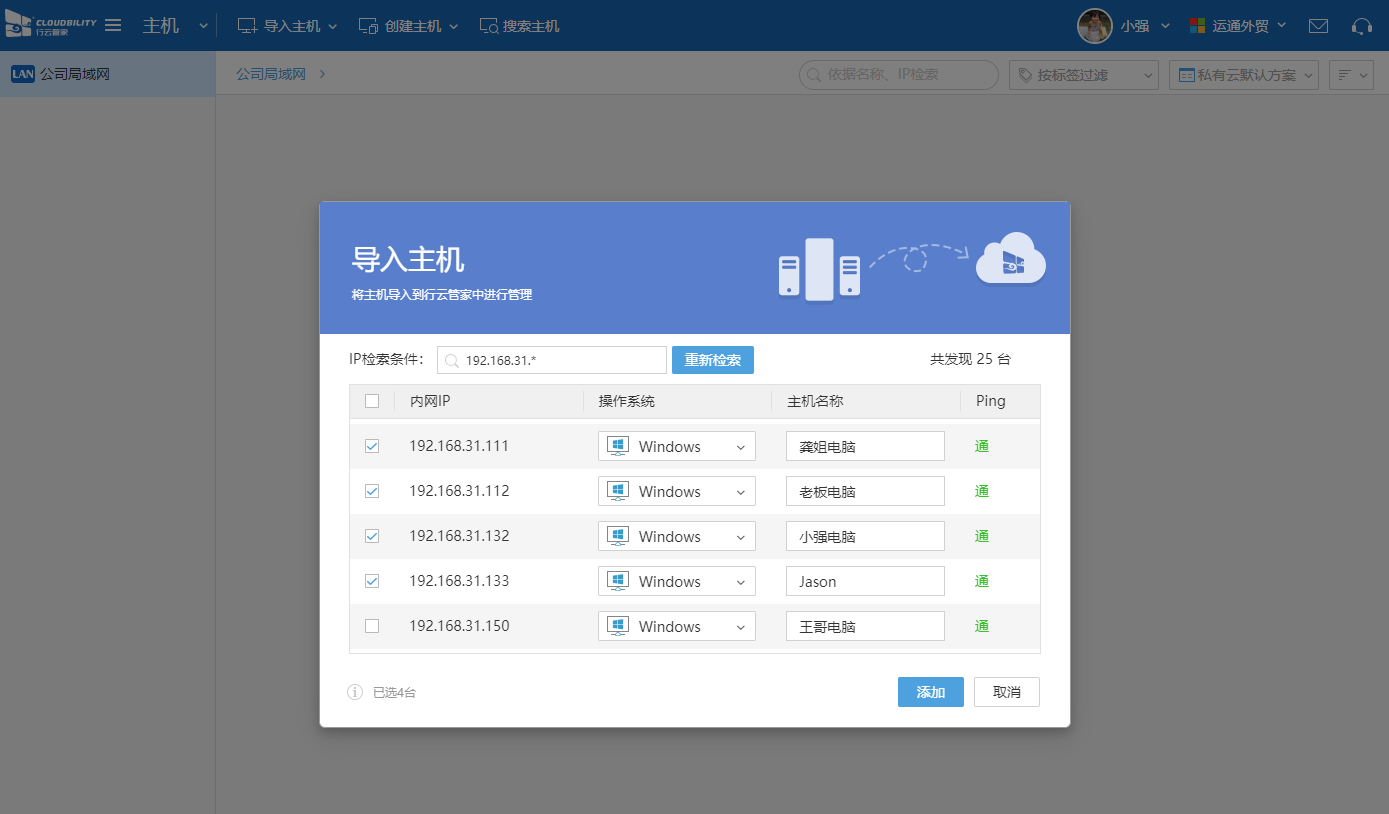Click the 通 ping link for 小强电脑
Image resolution: width=1389 pixels, height=814 pixels.
[981, 536]
